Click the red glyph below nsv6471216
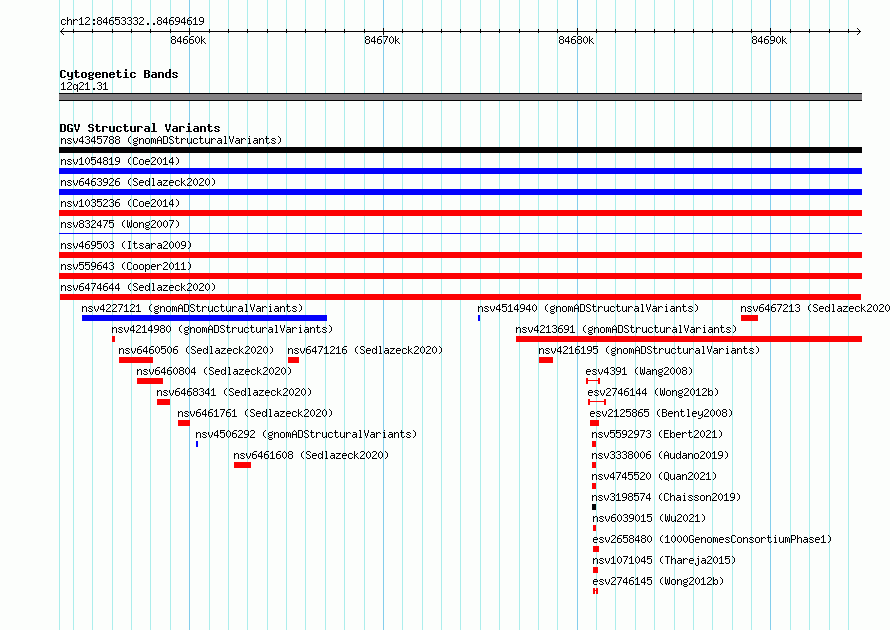The height and width of the screenshot is (630, 890). click(x=293, y=360)
